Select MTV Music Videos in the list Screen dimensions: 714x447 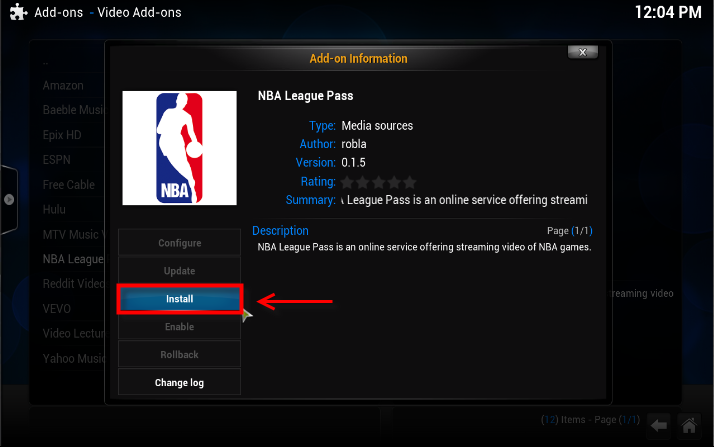74,234
